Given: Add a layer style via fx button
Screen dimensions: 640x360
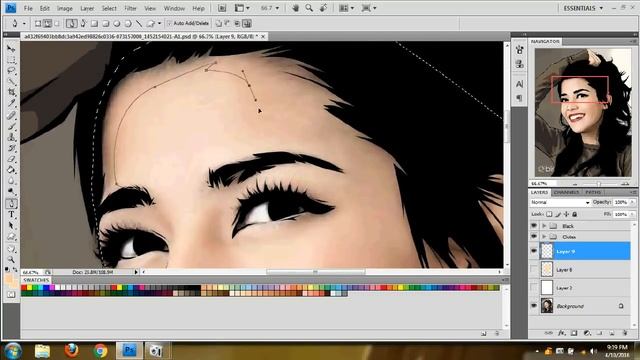Looking at the screenshot, I should tap(562, 333).
